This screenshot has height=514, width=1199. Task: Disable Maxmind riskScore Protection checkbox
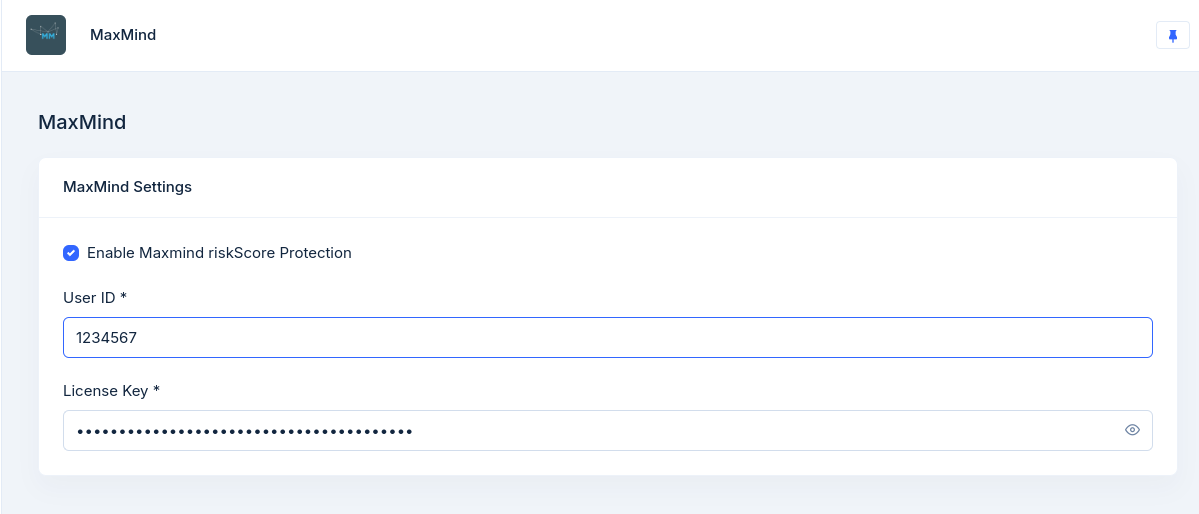[71, 253]
